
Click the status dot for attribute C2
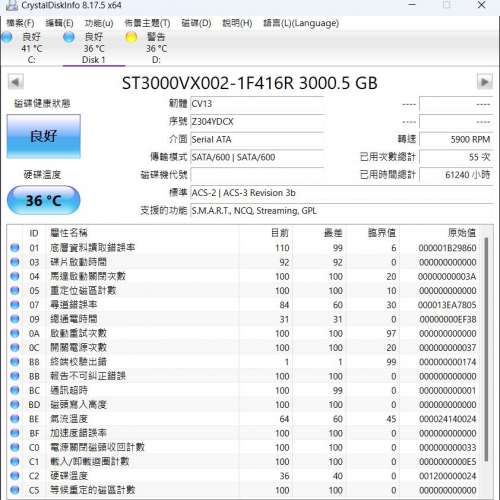point(15,476)
